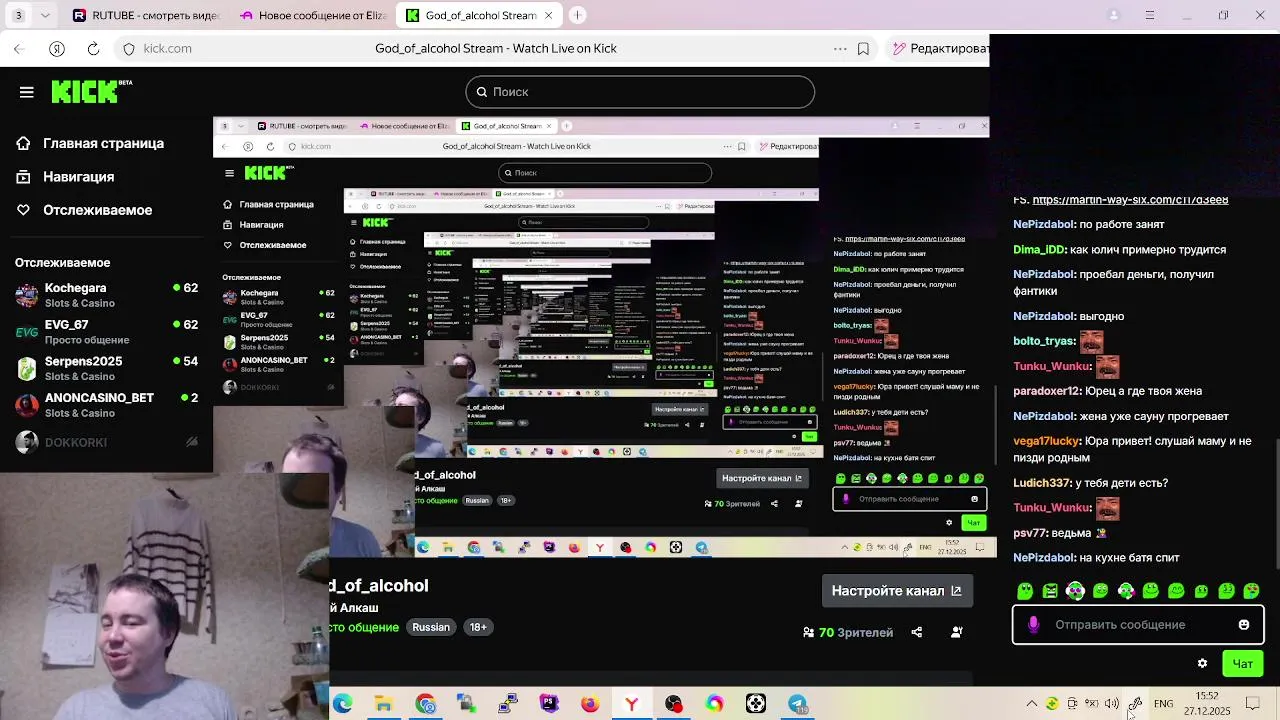Go to the KICK logo homepage
This screenshot has width=1280, height=720.
(91, 91)
